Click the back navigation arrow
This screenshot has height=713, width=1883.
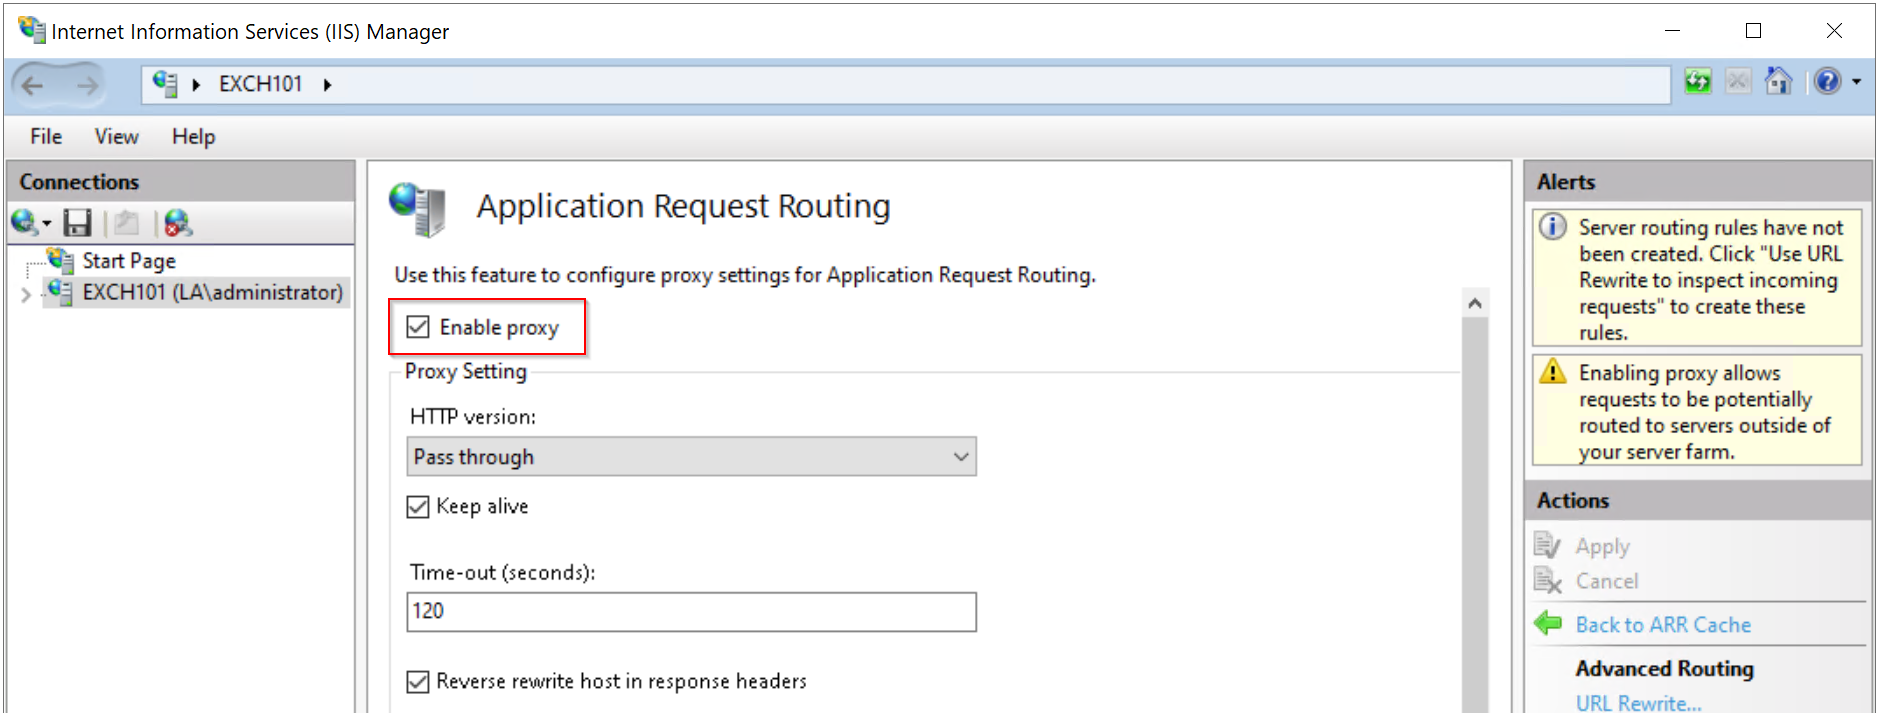33,85
